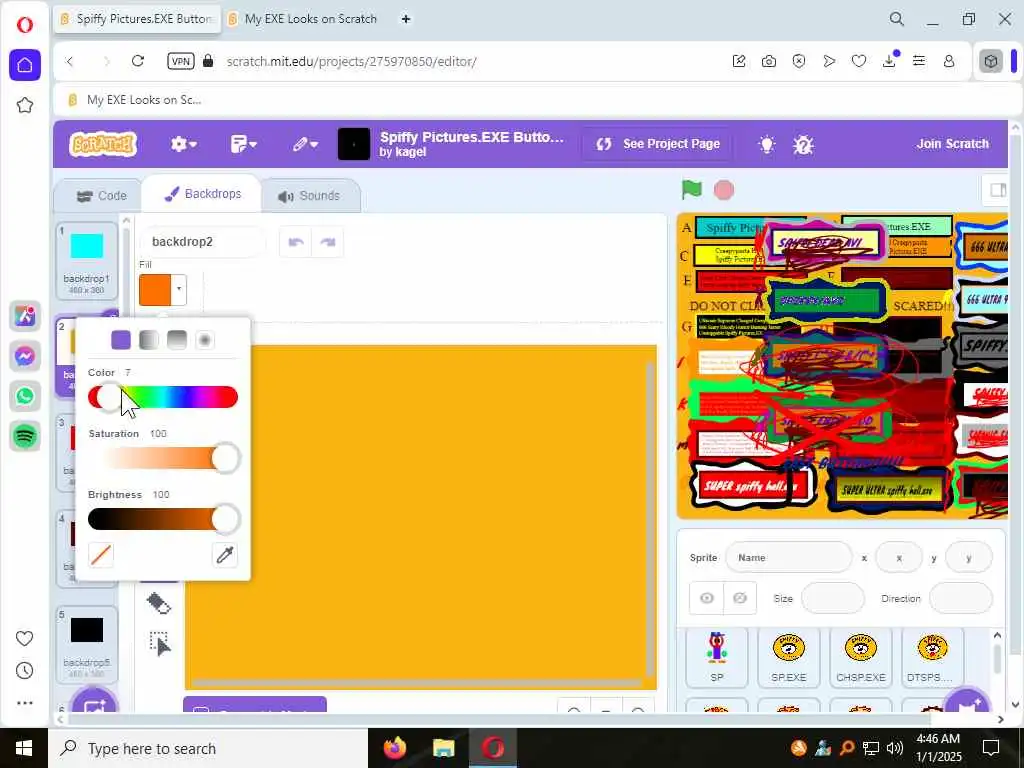This screenshot has width=1024, height=768.
Task: Click the Color hue slider
Action: (x=163, y=397)
